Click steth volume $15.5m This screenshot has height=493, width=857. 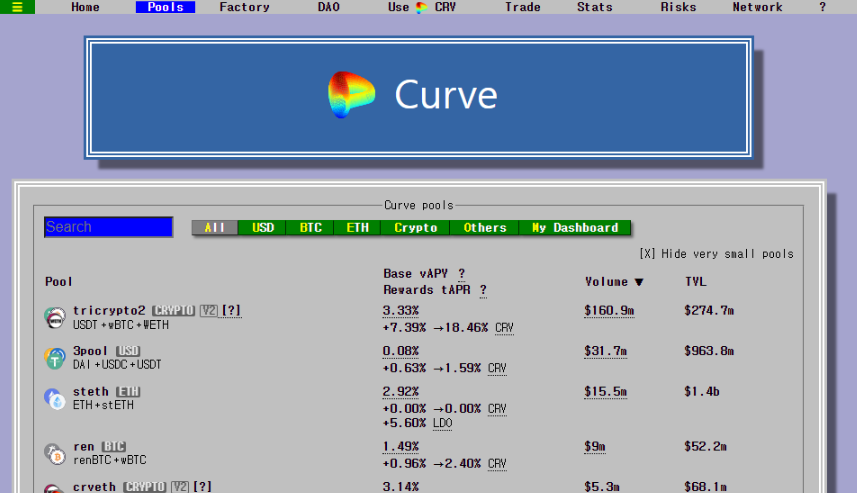606,392
